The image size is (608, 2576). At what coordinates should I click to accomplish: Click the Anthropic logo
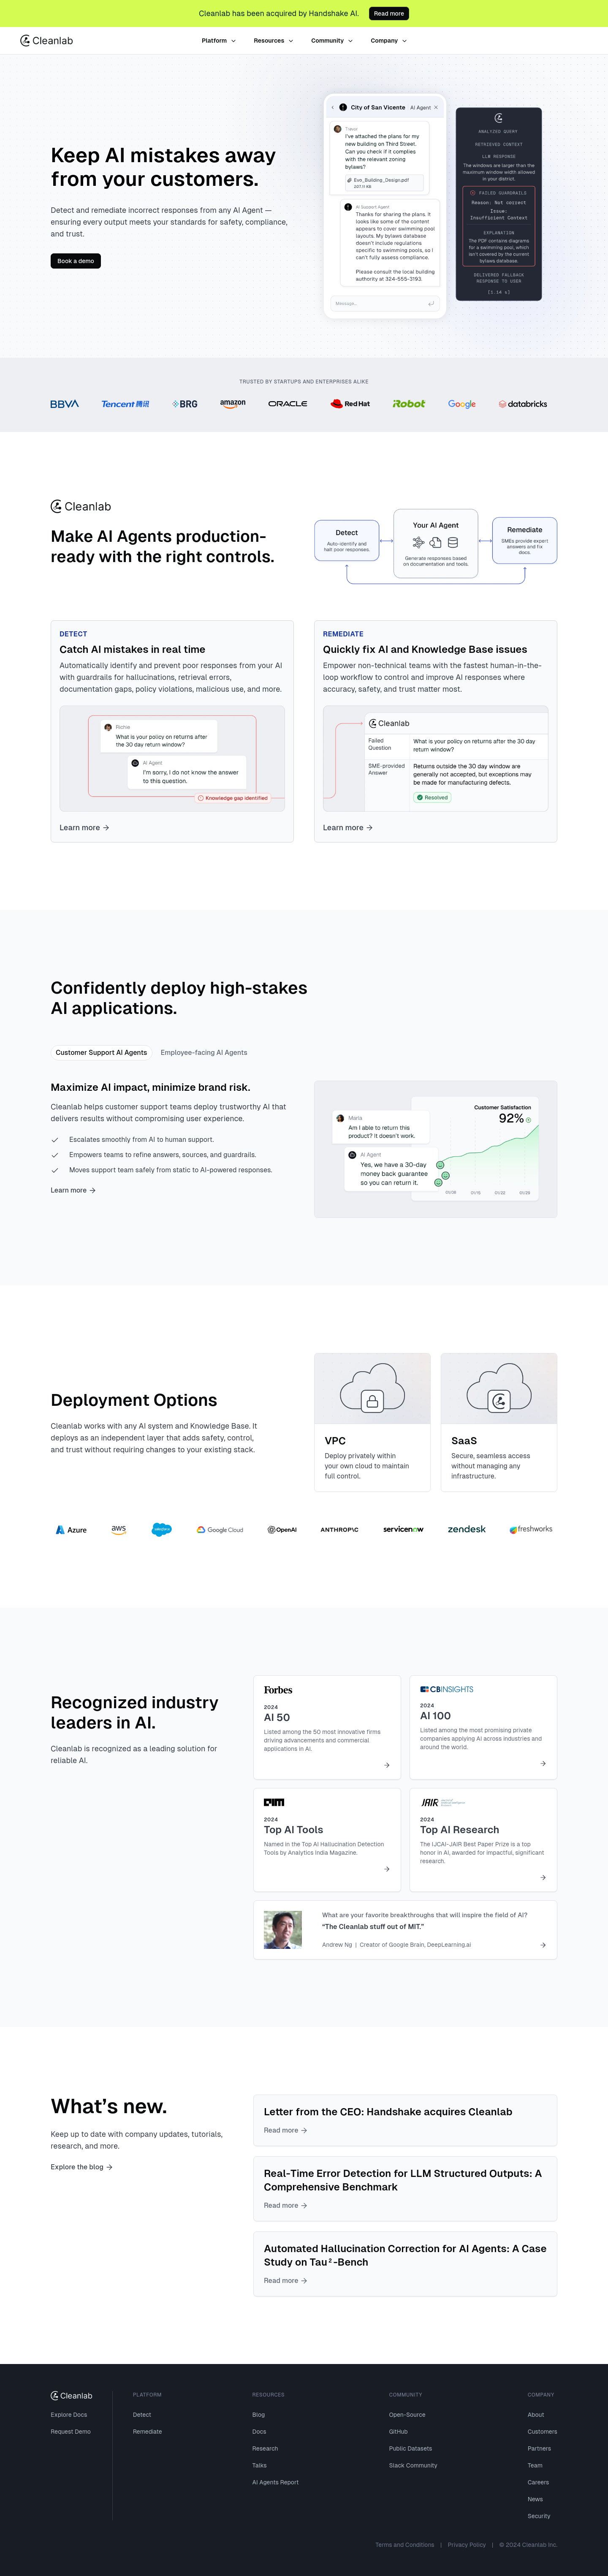pyautogui.click(x=339, y=1530)
